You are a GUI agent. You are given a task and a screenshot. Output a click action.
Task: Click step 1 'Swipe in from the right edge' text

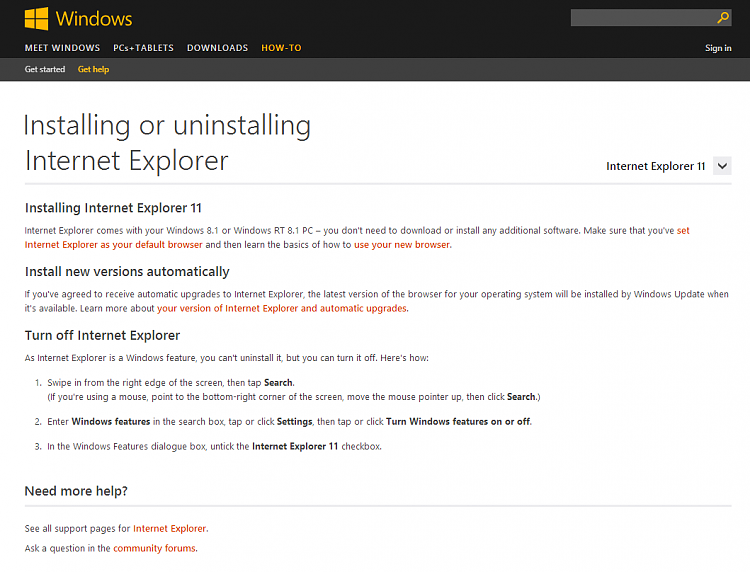pyautogui.click(x=171, y=383)
